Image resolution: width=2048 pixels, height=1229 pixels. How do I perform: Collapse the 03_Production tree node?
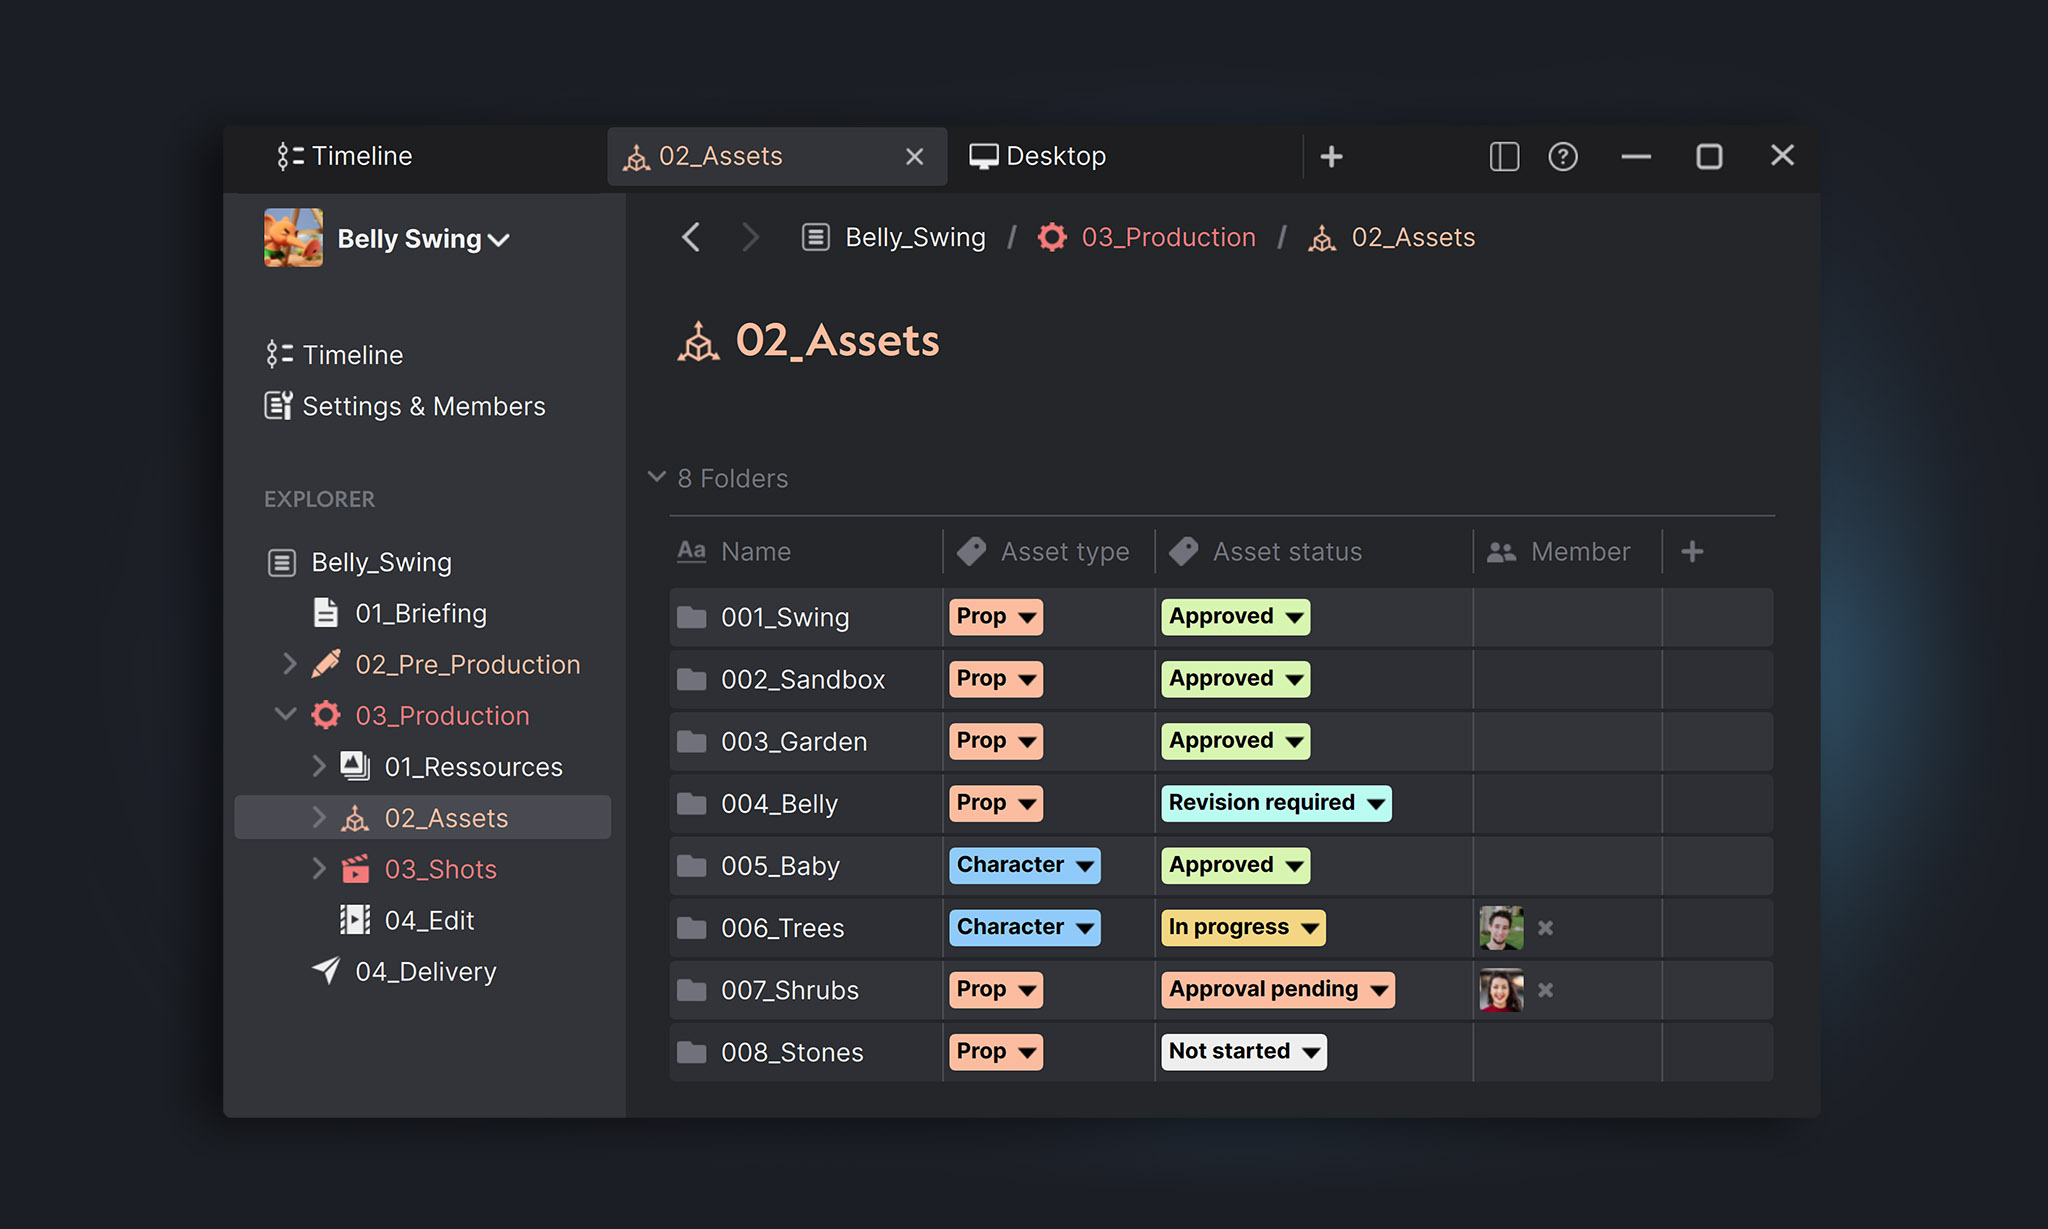point(286,714)
